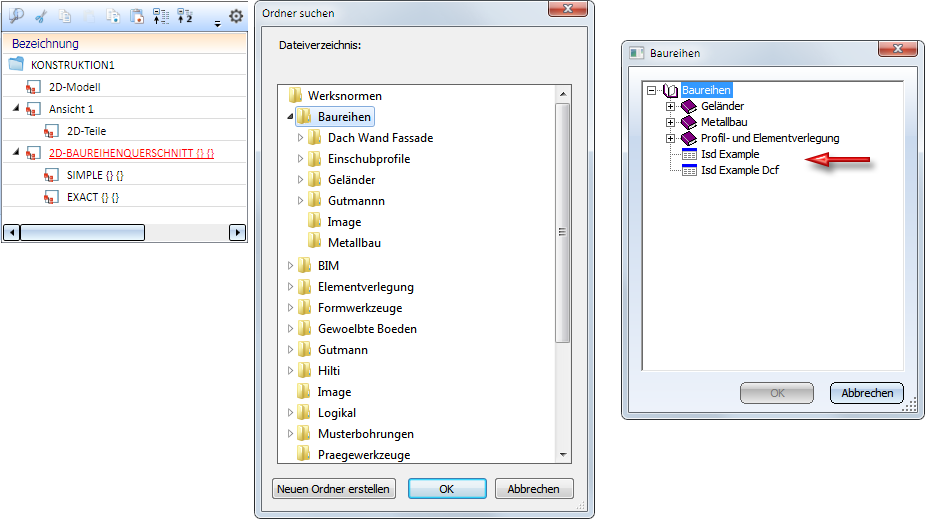925x519 pixels.
Task: Click the paste special clipboard icon
Action: point(137,17)
